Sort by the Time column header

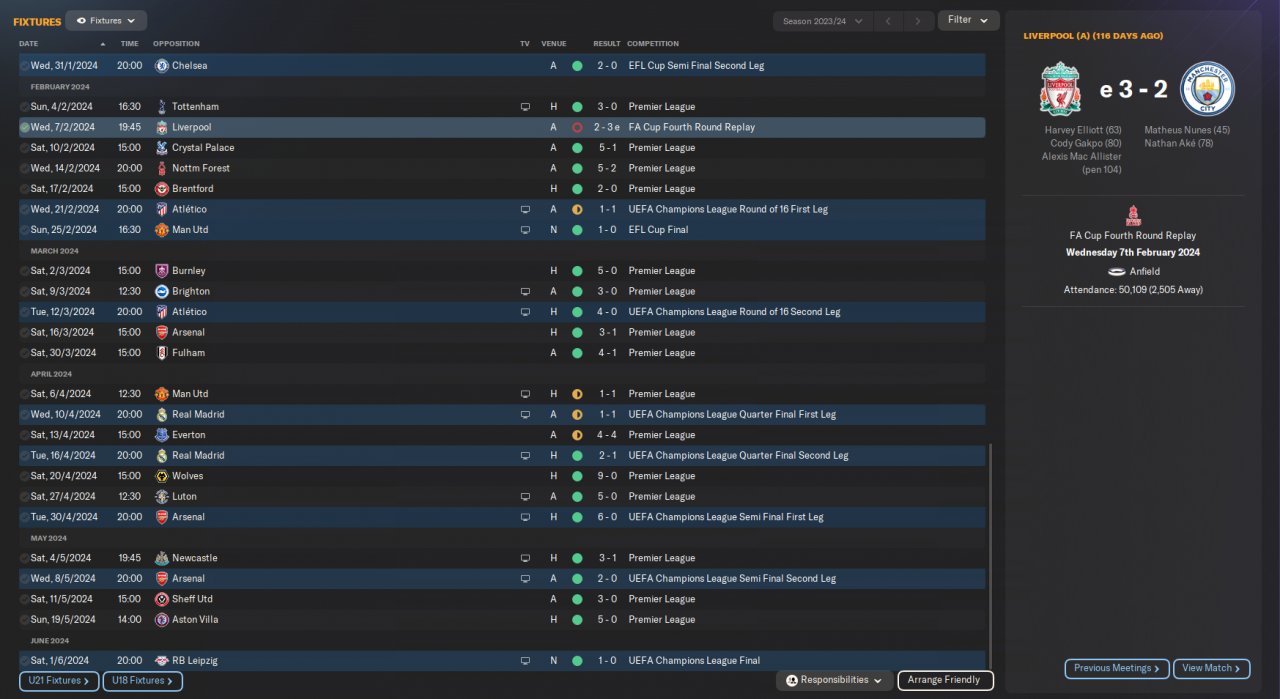click(130, 44)
